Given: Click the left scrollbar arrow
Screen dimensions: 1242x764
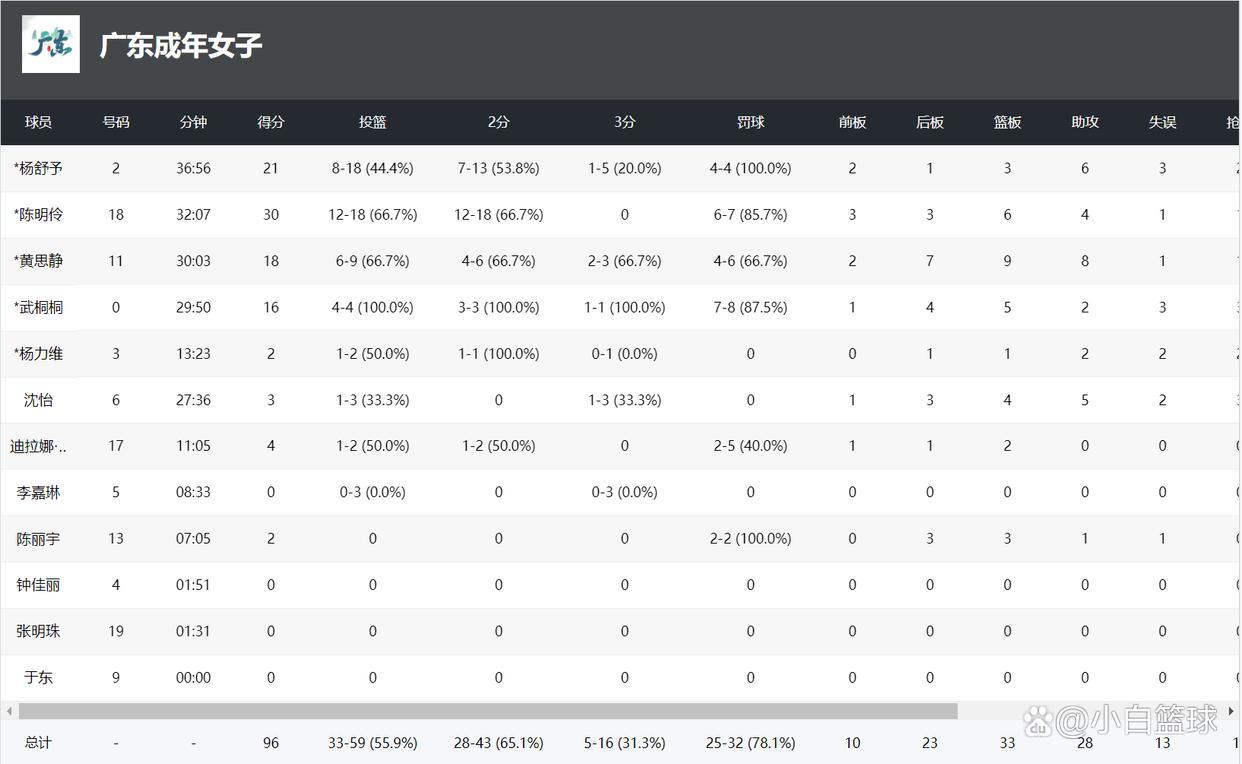Looking at the screenshot, I should click(9, 711).
